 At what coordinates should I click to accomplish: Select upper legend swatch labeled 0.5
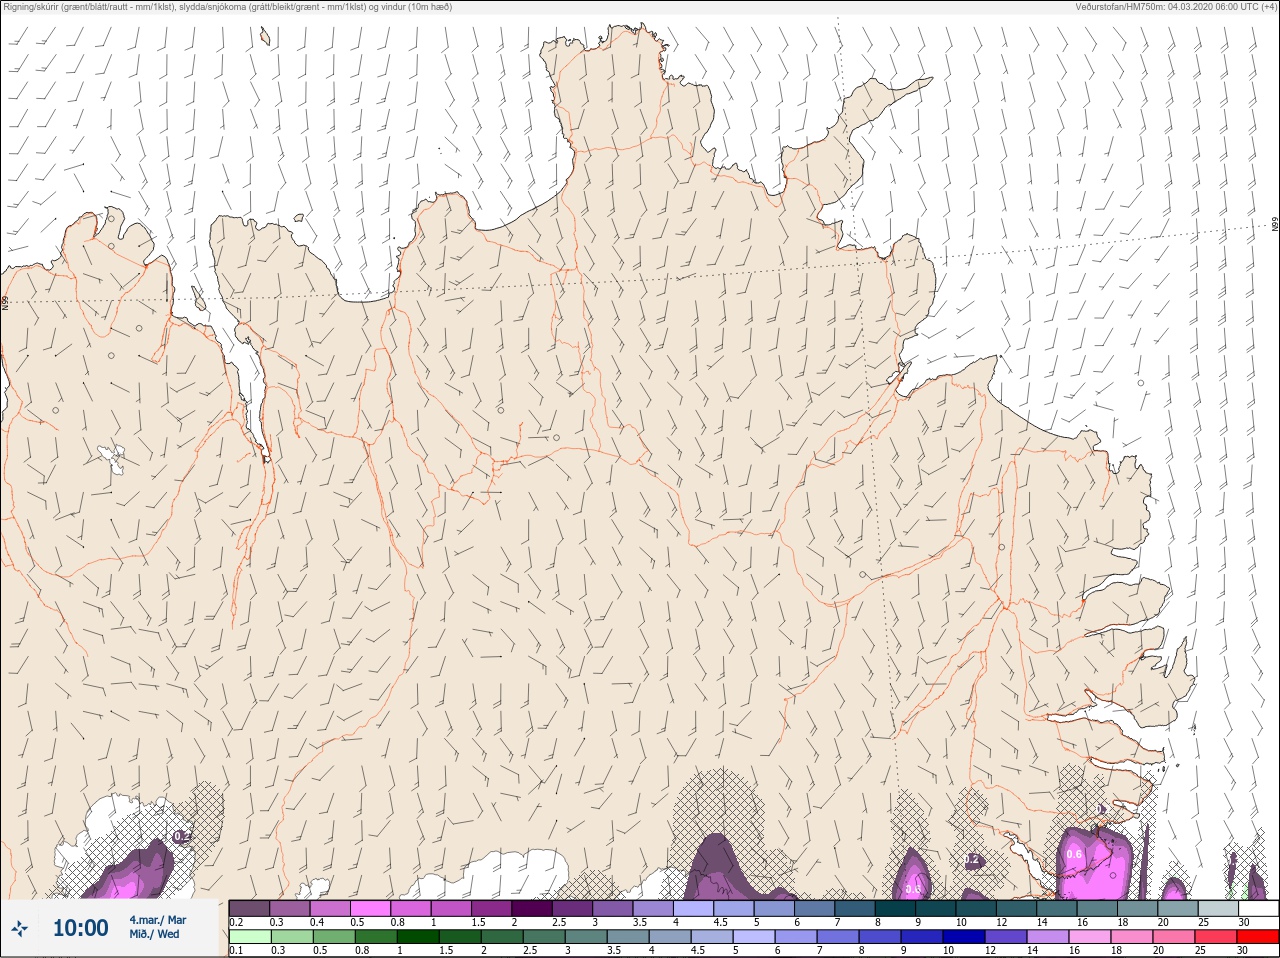[x=370, y=908]
